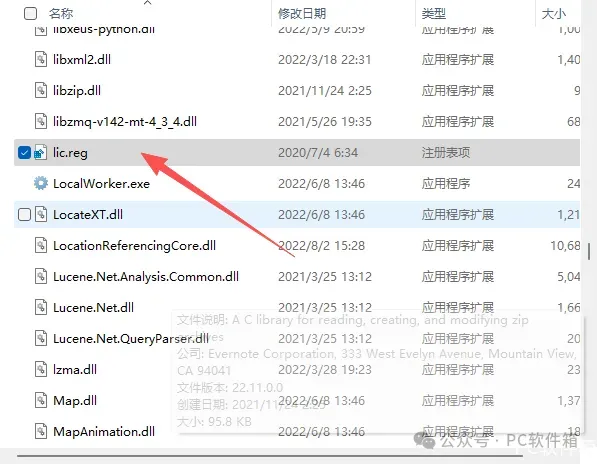597x464 pixels.
Task: Sort by the 修改日期 column header
Action: point(302,14)
